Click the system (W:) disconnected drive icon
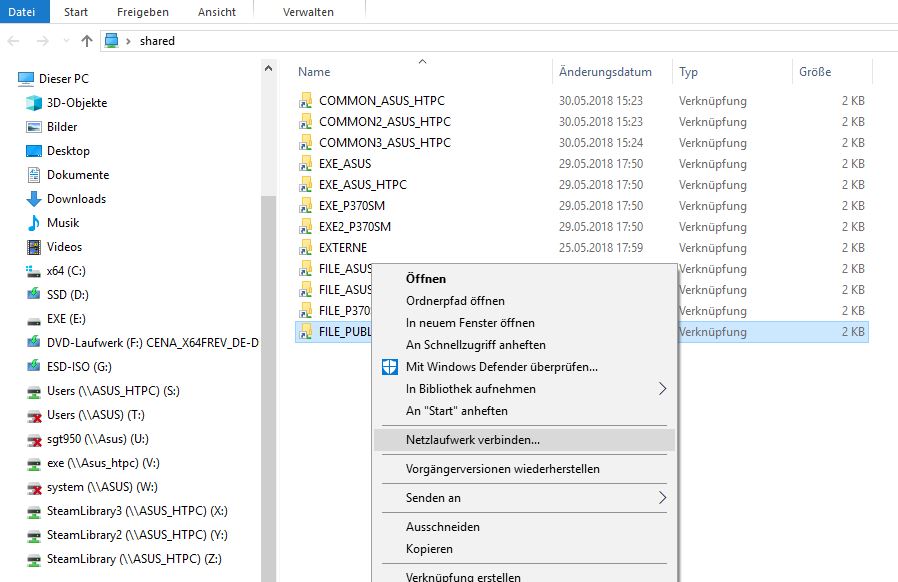The width and height of the screenshot is (898, 582). pos(34,488)
